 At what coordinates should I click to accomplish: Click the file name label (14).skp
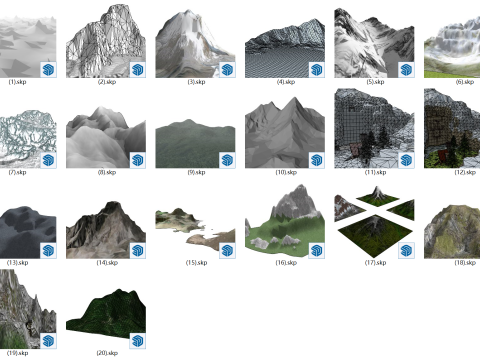(107, 263)
